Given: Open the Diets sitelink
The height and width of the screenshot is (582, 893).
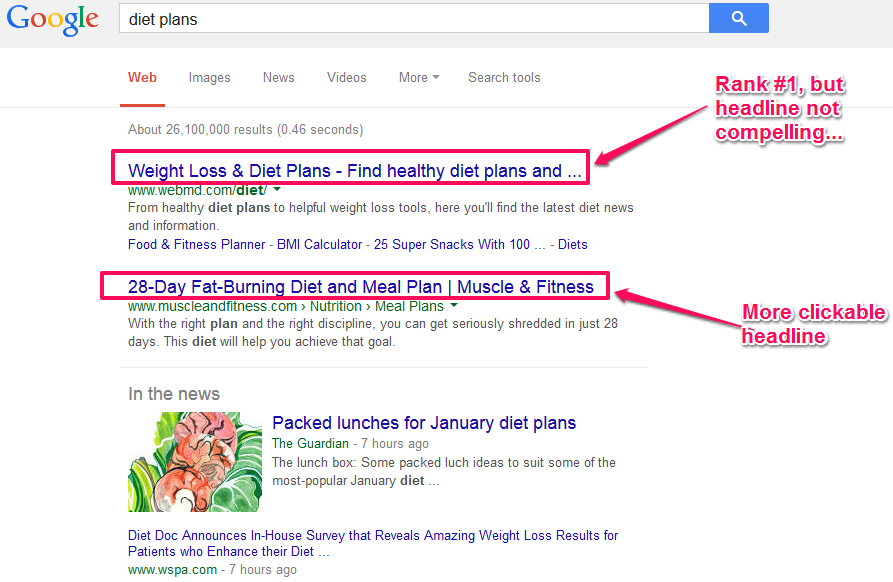Looking at the screenshot, I should pos(572,244).
